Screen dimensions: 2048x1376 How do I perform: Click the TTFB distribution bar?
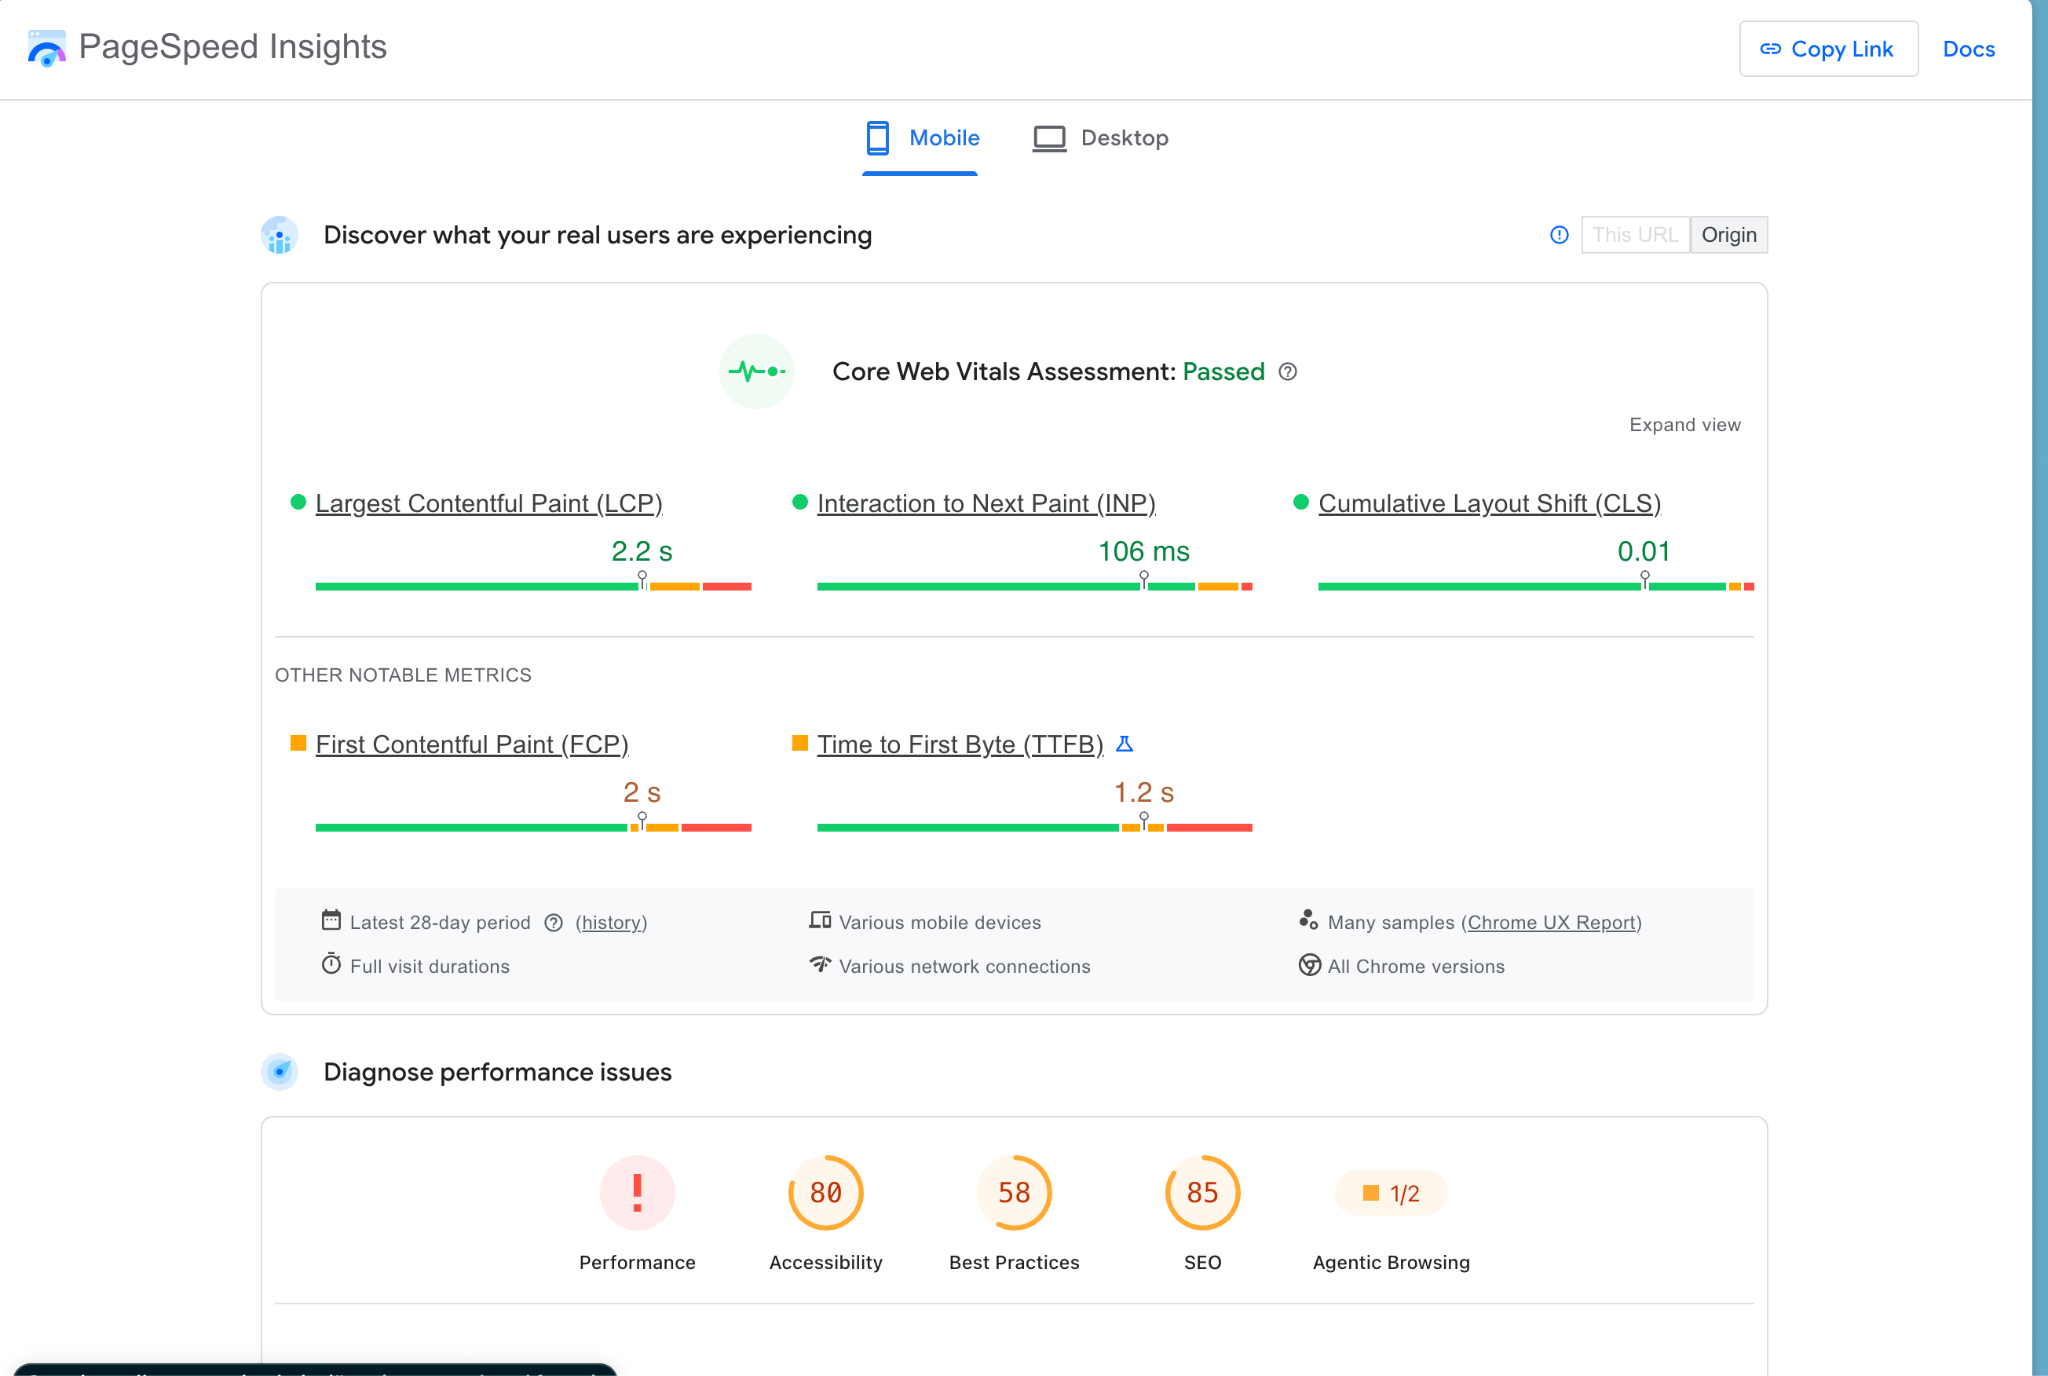click(1035, 827)
